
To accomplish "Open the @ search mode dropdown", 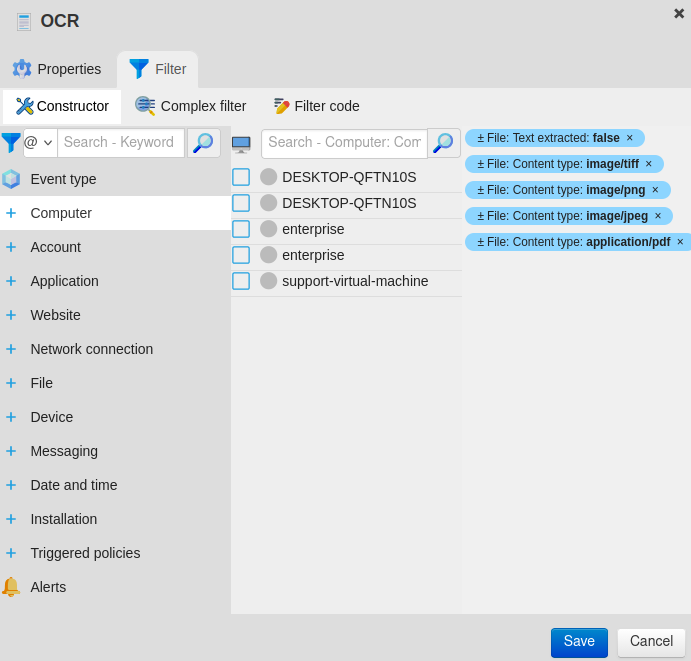I will 39,143.
